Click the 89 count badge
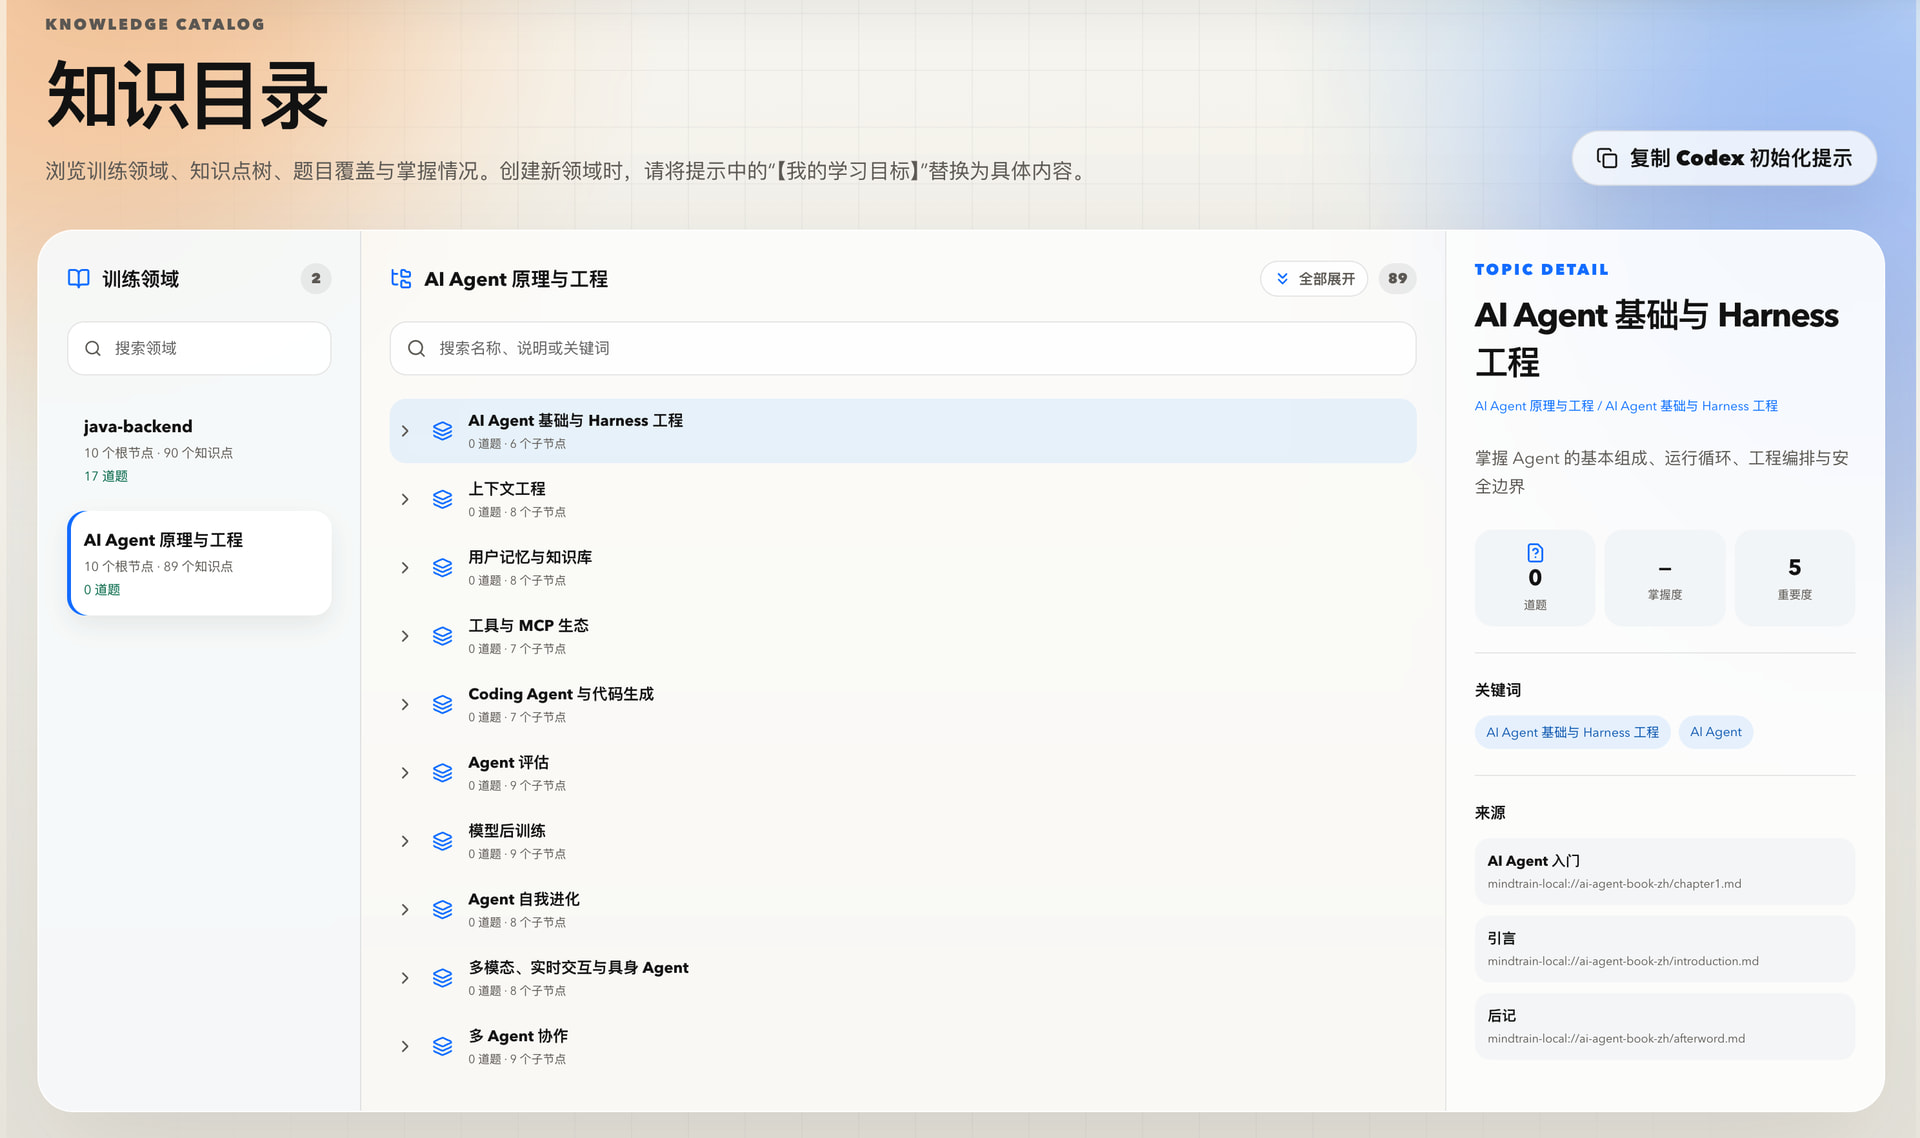Image resolution: width=1920 pixels, height=1138 pixels. click(1397, 279)
